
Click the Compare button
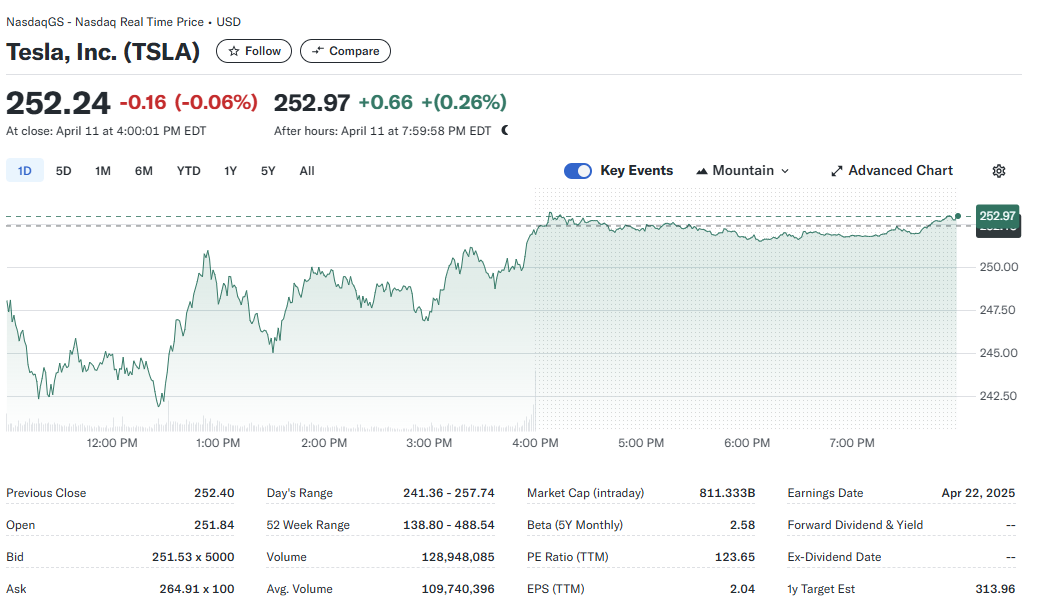(x=345, y=51)
